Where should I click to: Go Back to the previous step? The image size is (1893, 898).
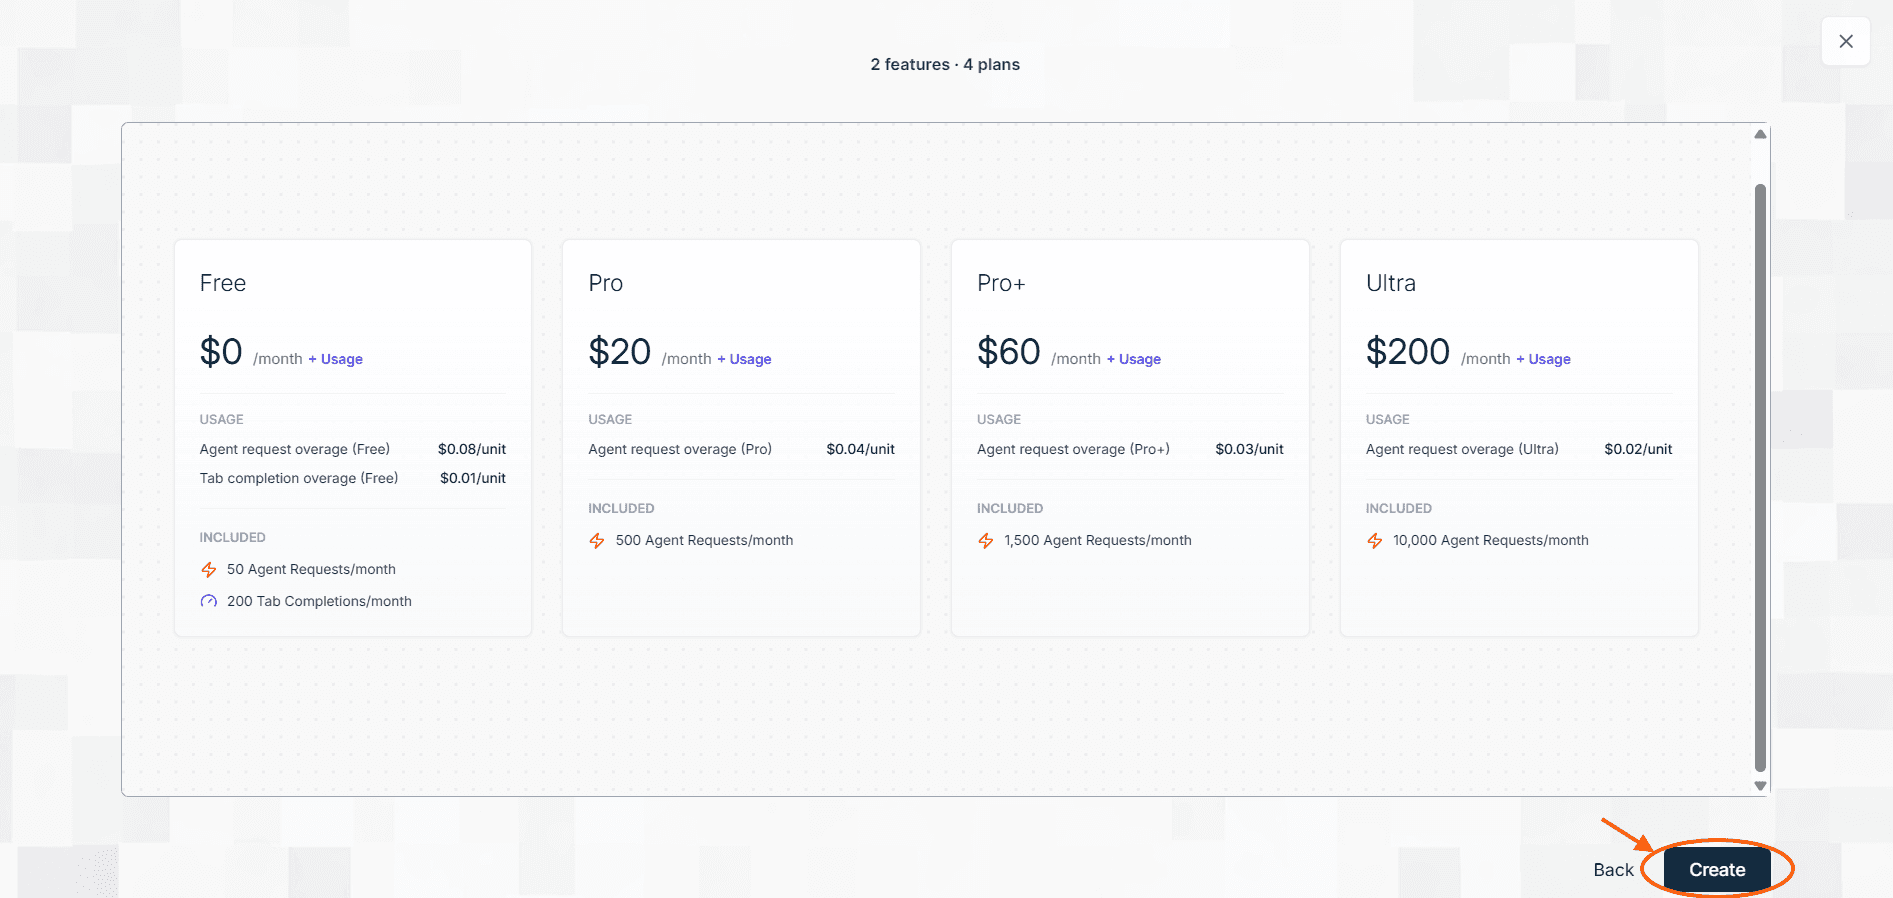coord(1613,870)
